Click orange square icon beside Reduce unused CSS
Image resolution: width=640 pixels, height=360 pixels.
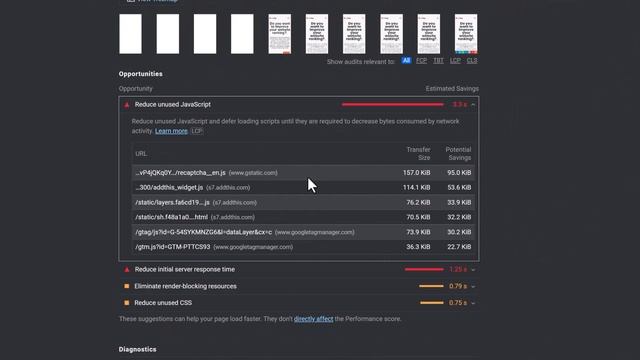(127, 303)
